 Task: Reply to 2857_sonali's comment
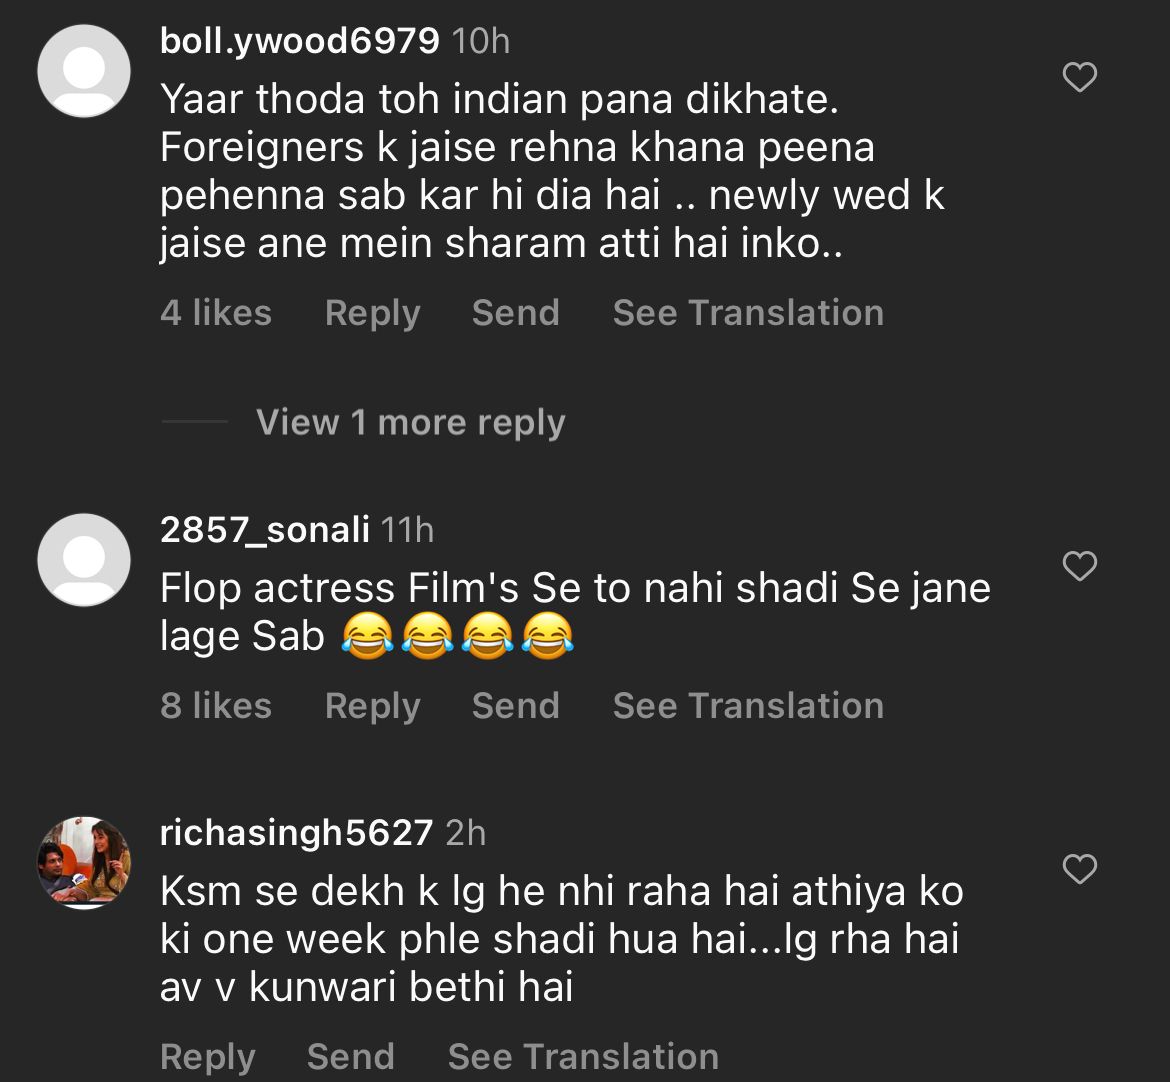point(372,706)
